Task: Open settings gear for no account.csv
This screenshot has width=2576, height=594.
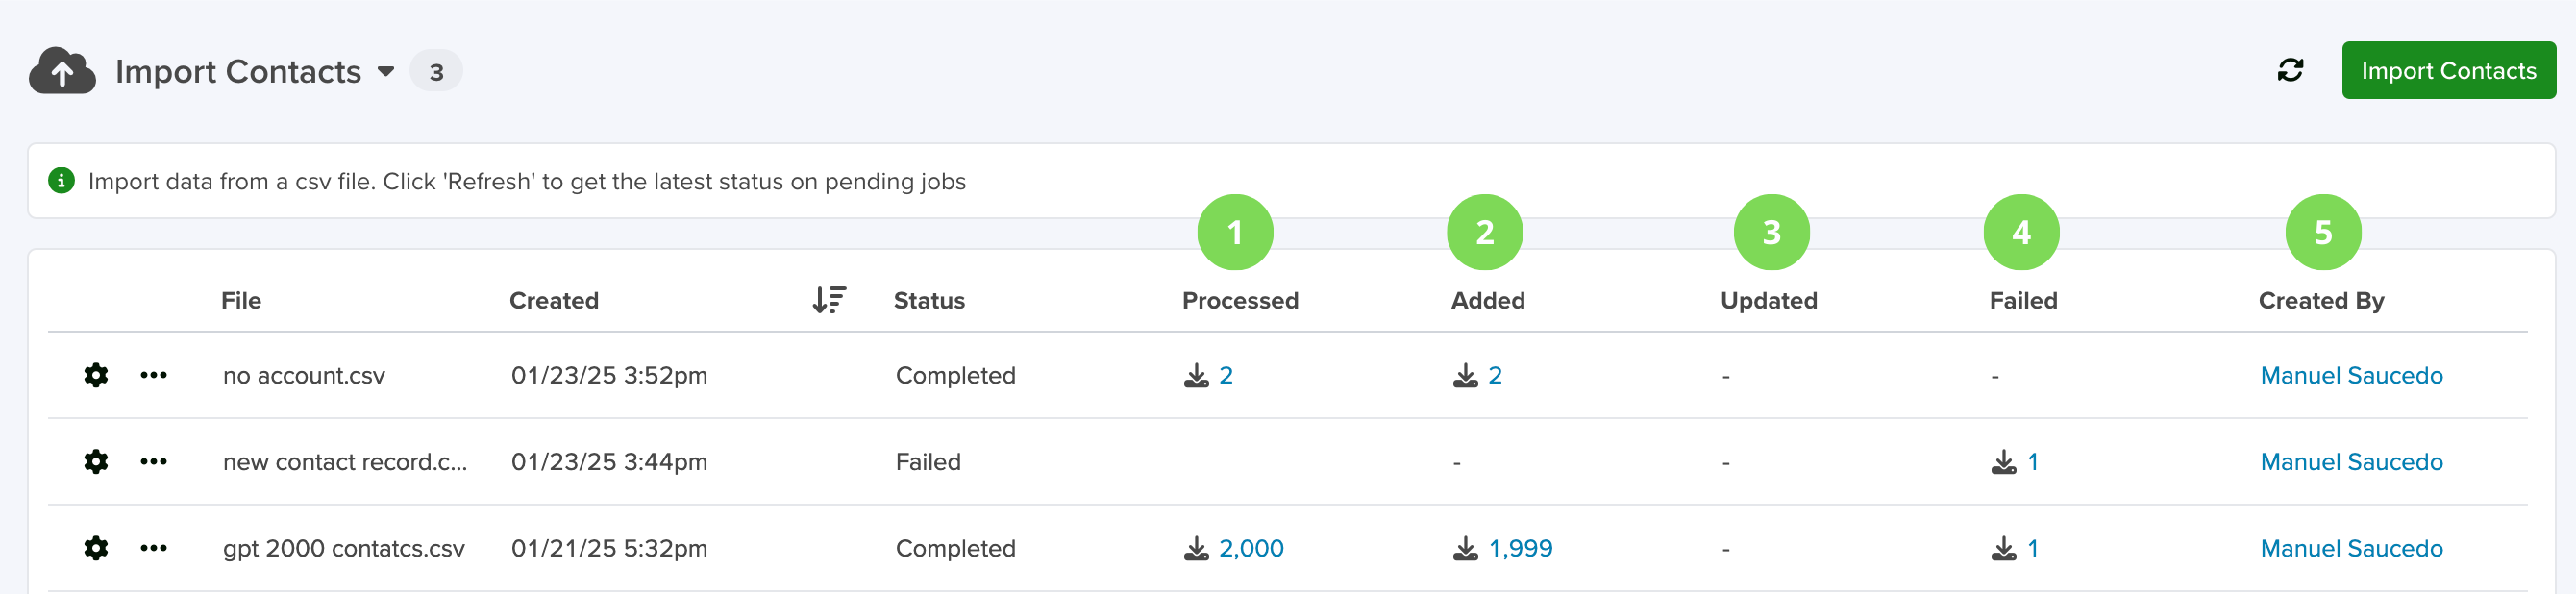Action: tap(96, 375)
